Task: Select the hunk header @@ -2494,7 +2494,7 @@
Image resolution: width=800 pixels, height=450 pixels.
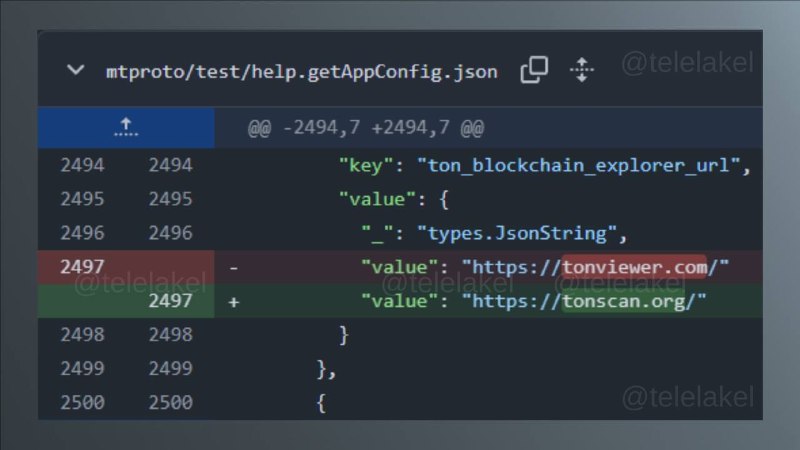Action: tap(366, 128)
